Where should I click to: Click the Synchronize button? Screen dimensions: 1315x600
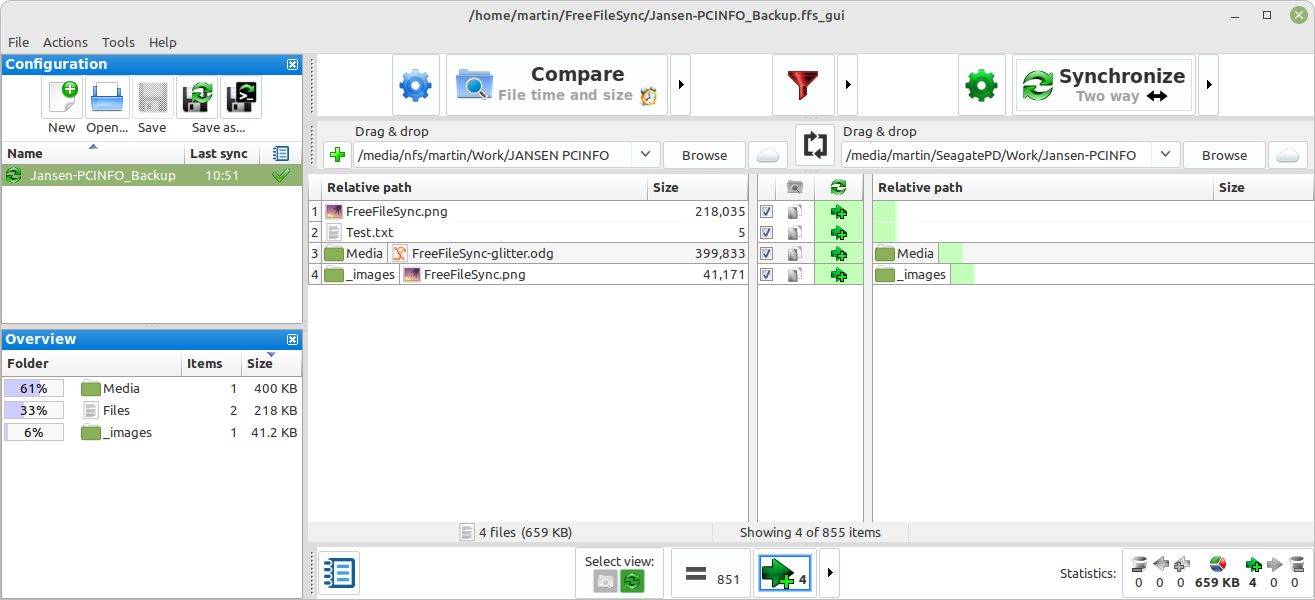tap(1104, 85)
